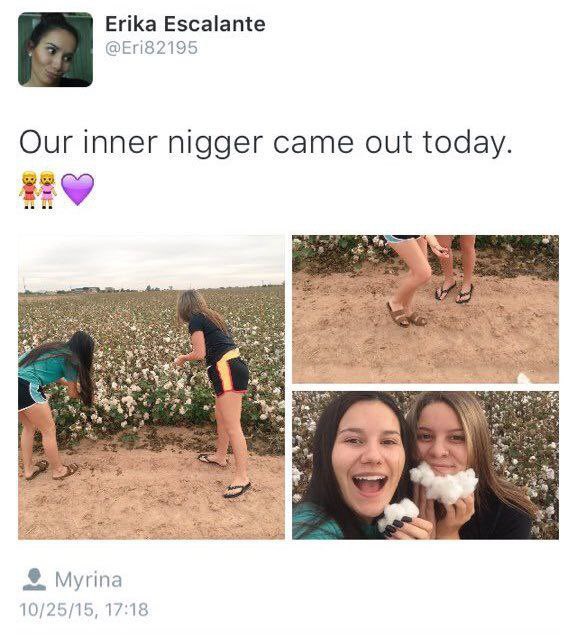
Task: Tap the overcast sky in the left photo
Action: (151, 261)
